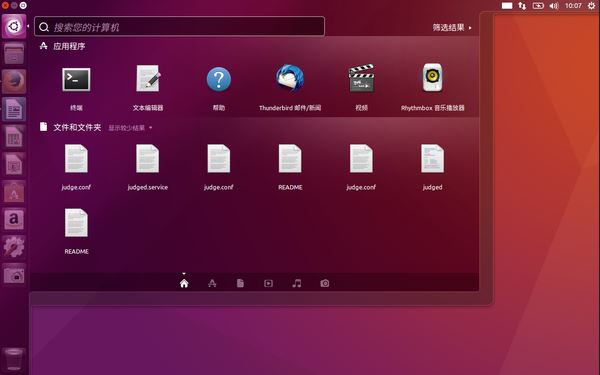The width and height of the screenshot is (600, 375).
Task: Click the 10:07 clock in top panel
Action: 573,6
